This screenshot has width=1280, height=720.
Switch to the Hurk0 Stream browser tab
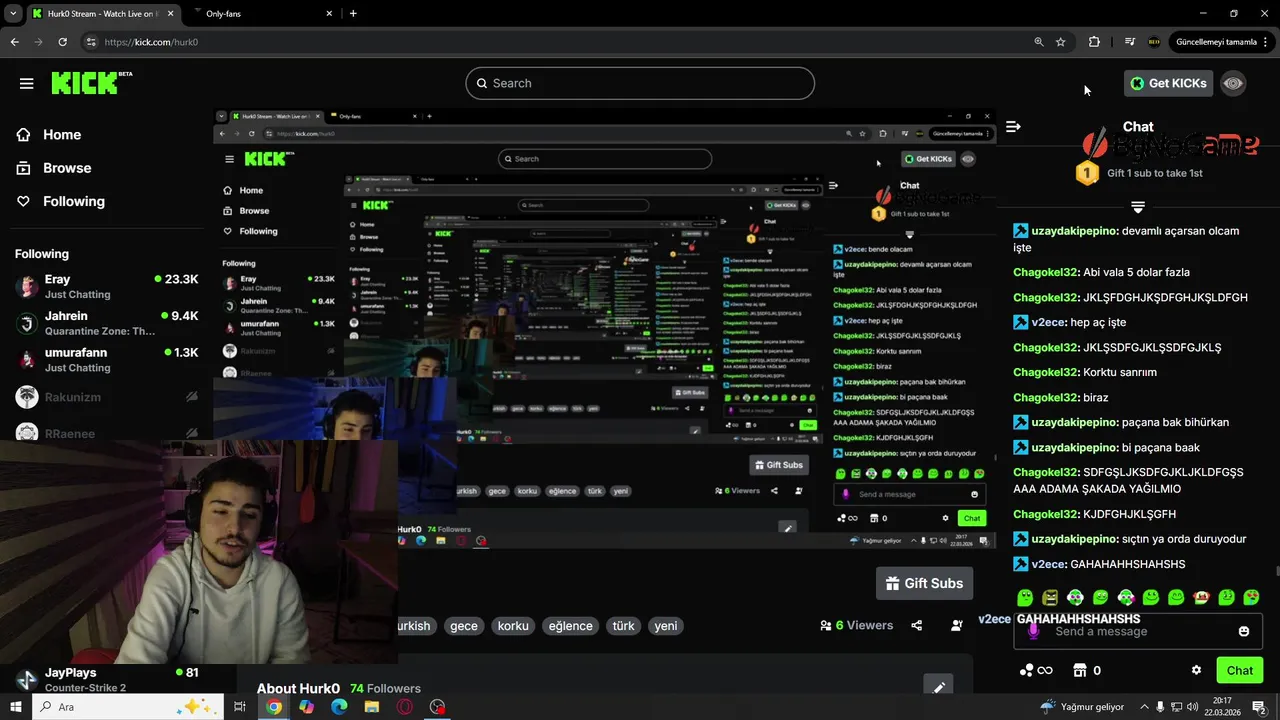102,14
